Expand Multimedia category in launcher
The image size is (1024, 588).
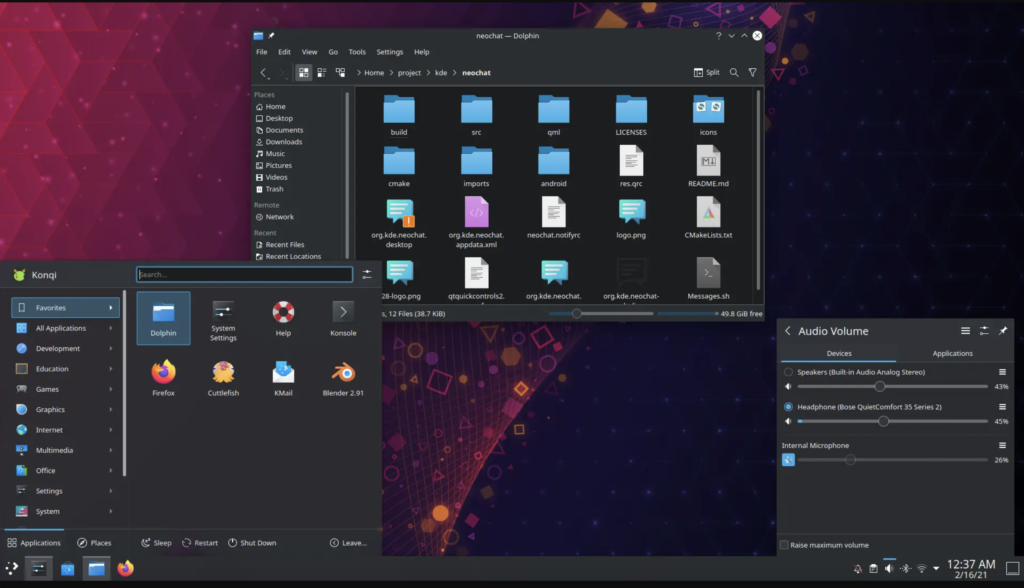click(x=65, y=450)
